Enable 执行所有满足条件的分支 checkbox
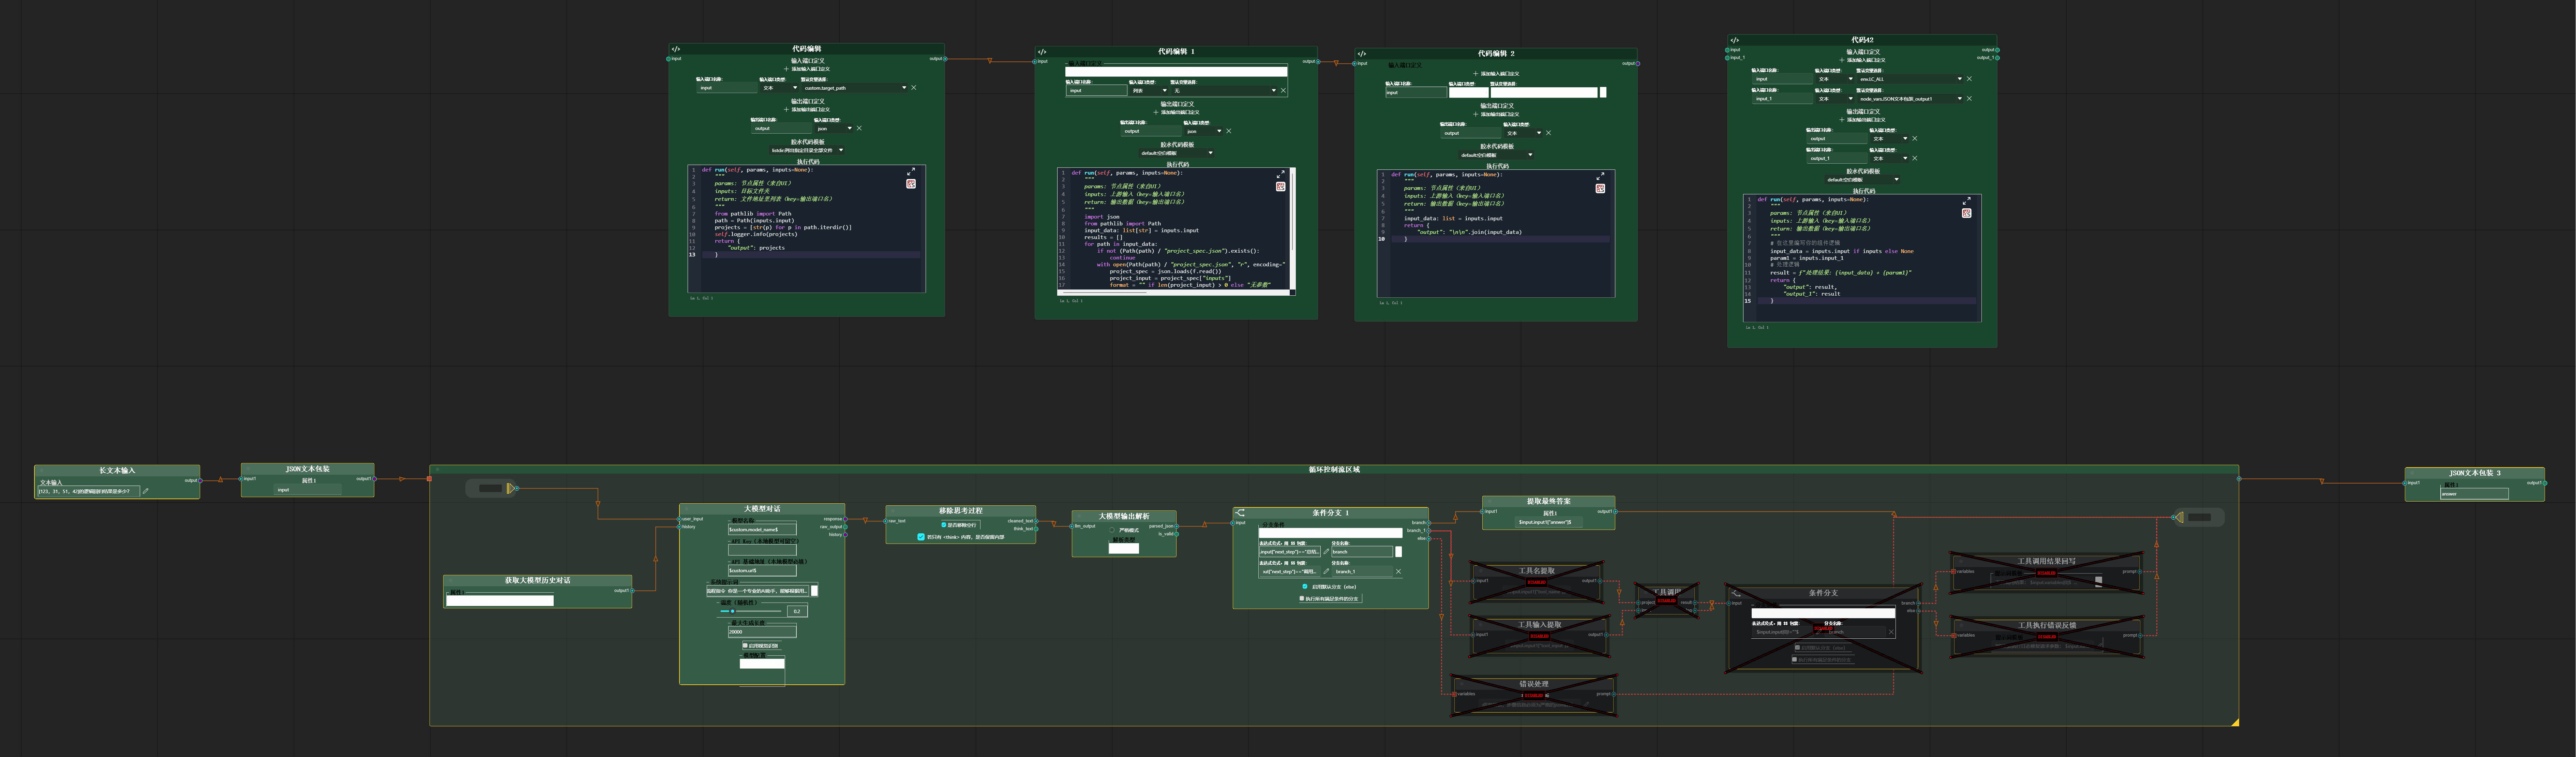This screenshot has width=2576, height=757. coord(1302,598)
